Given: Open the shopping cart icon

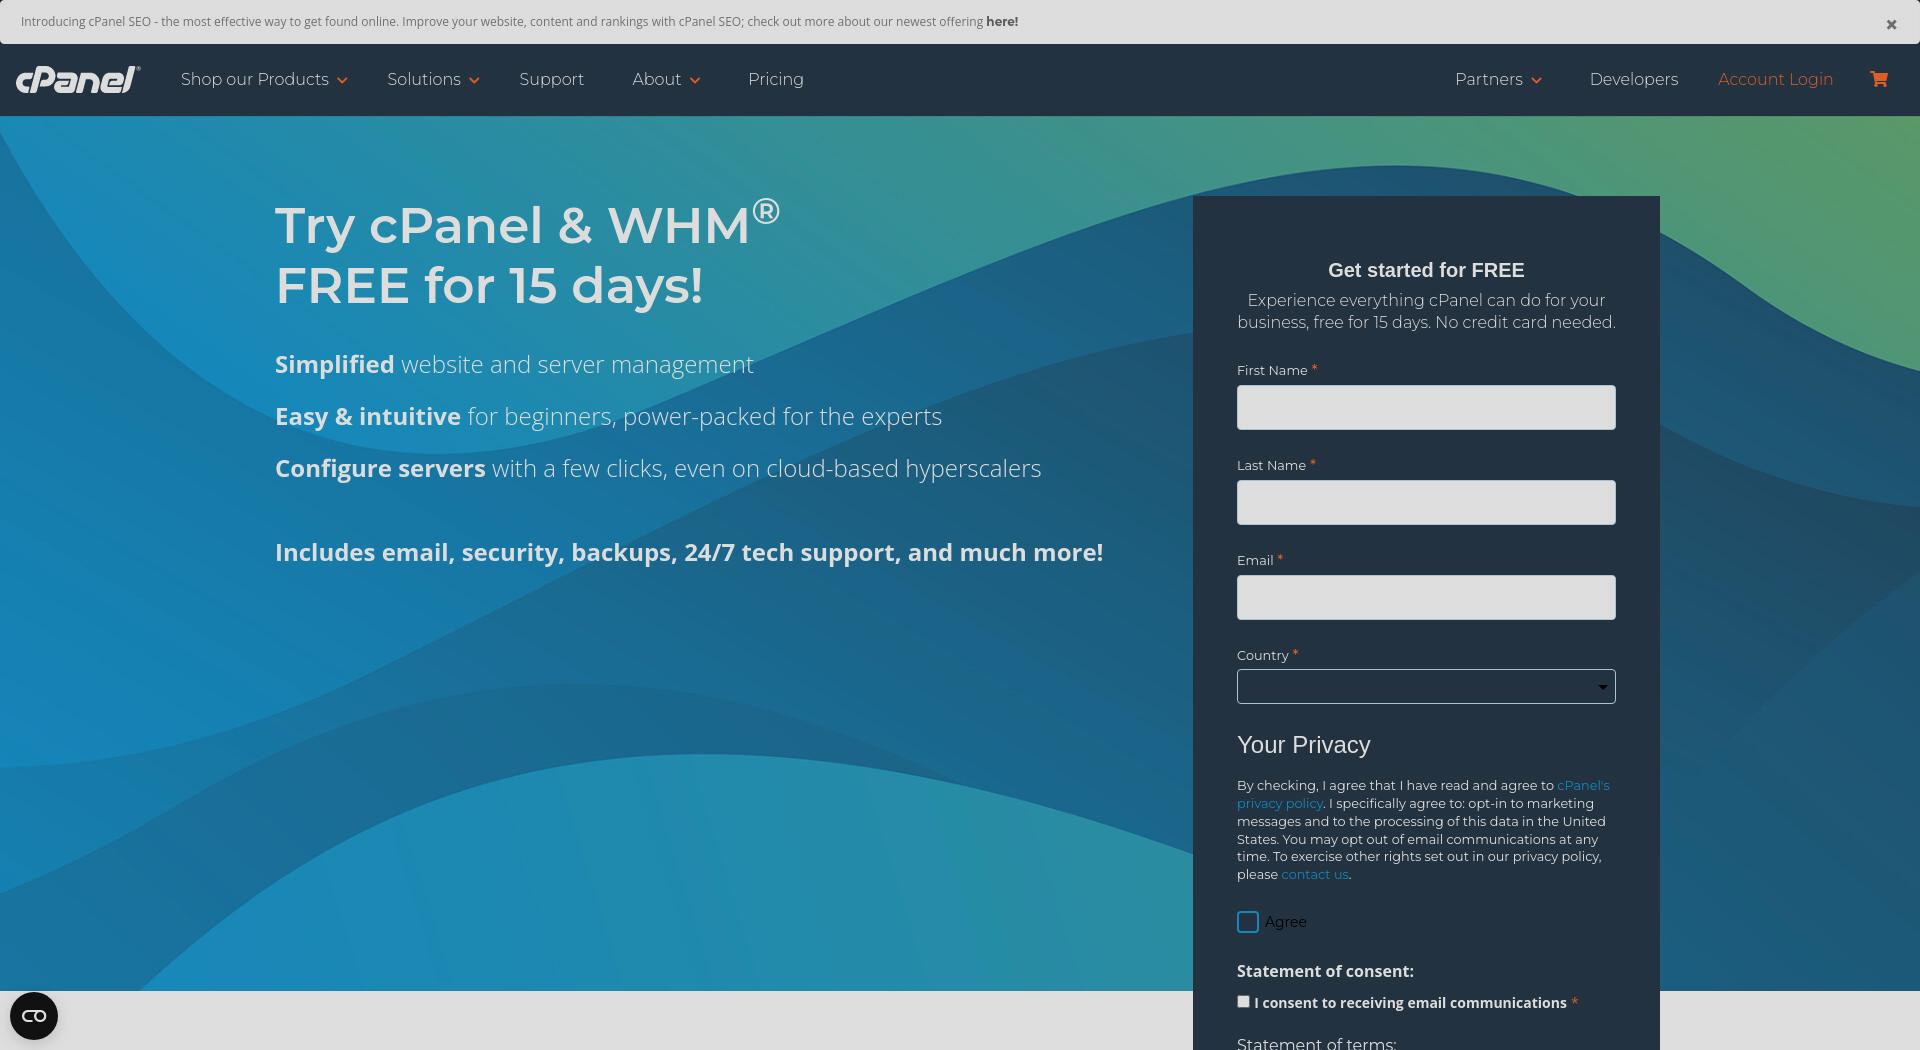Looking at the screenshot, I should (x=1879, y=79).
